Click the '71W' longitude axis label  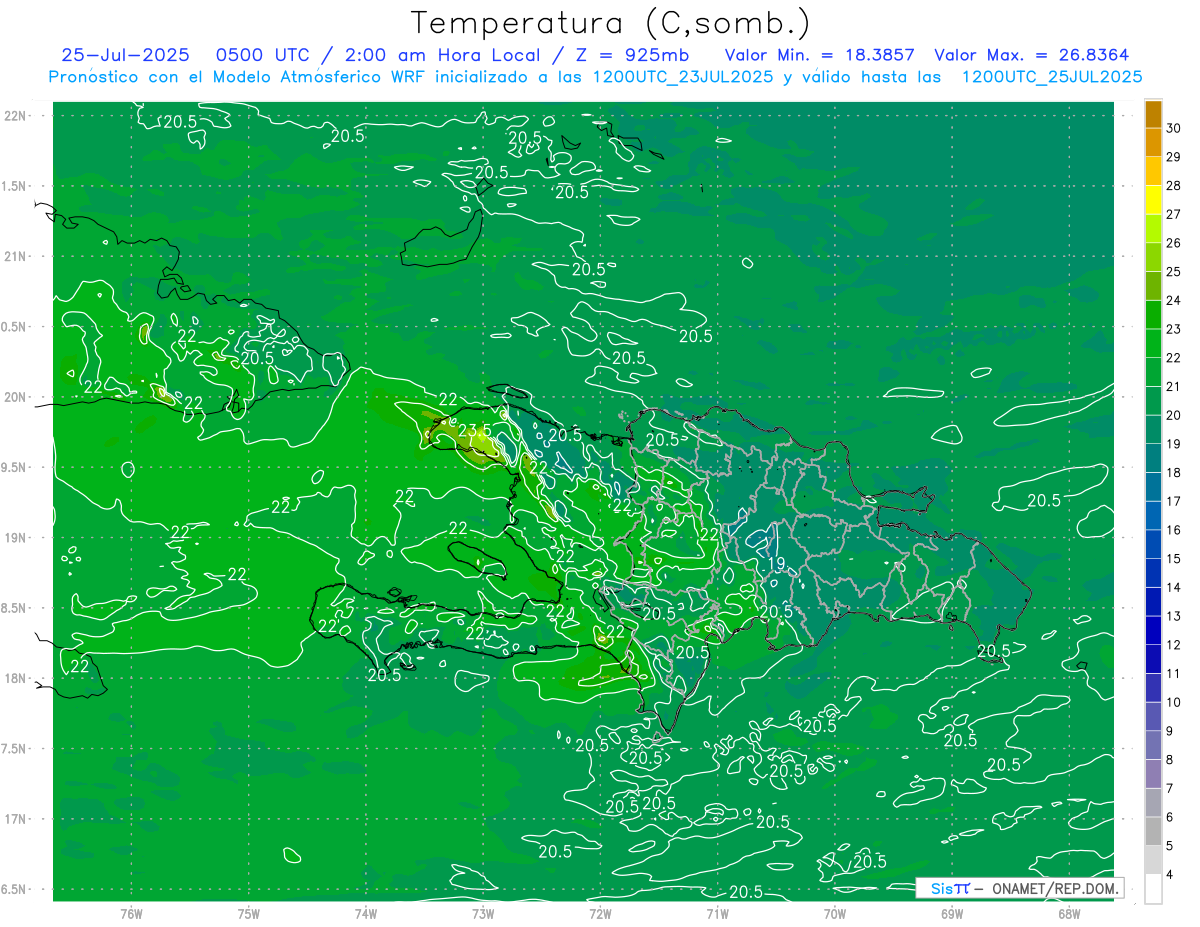[717, 914]
